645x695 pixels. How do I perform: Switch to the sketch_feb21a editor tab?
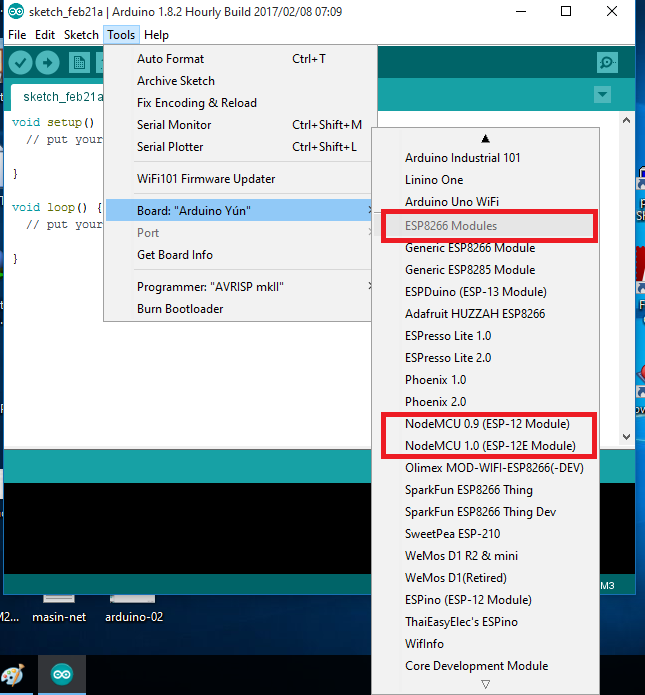(58, 97)
